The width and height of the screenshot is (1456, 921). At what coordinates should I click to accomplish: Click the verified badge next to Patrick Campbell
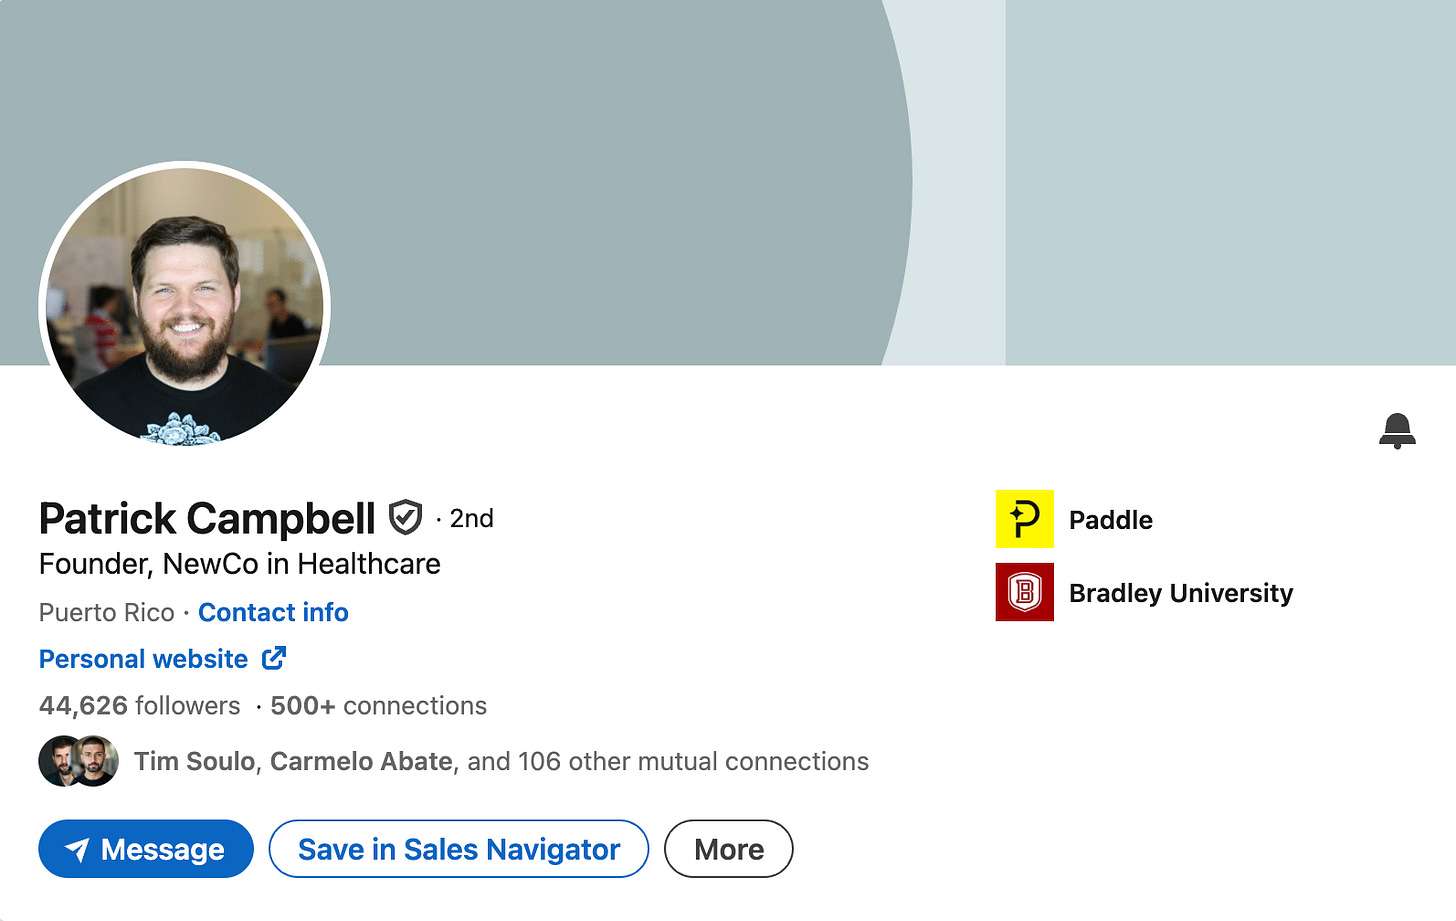click(404, 517)
